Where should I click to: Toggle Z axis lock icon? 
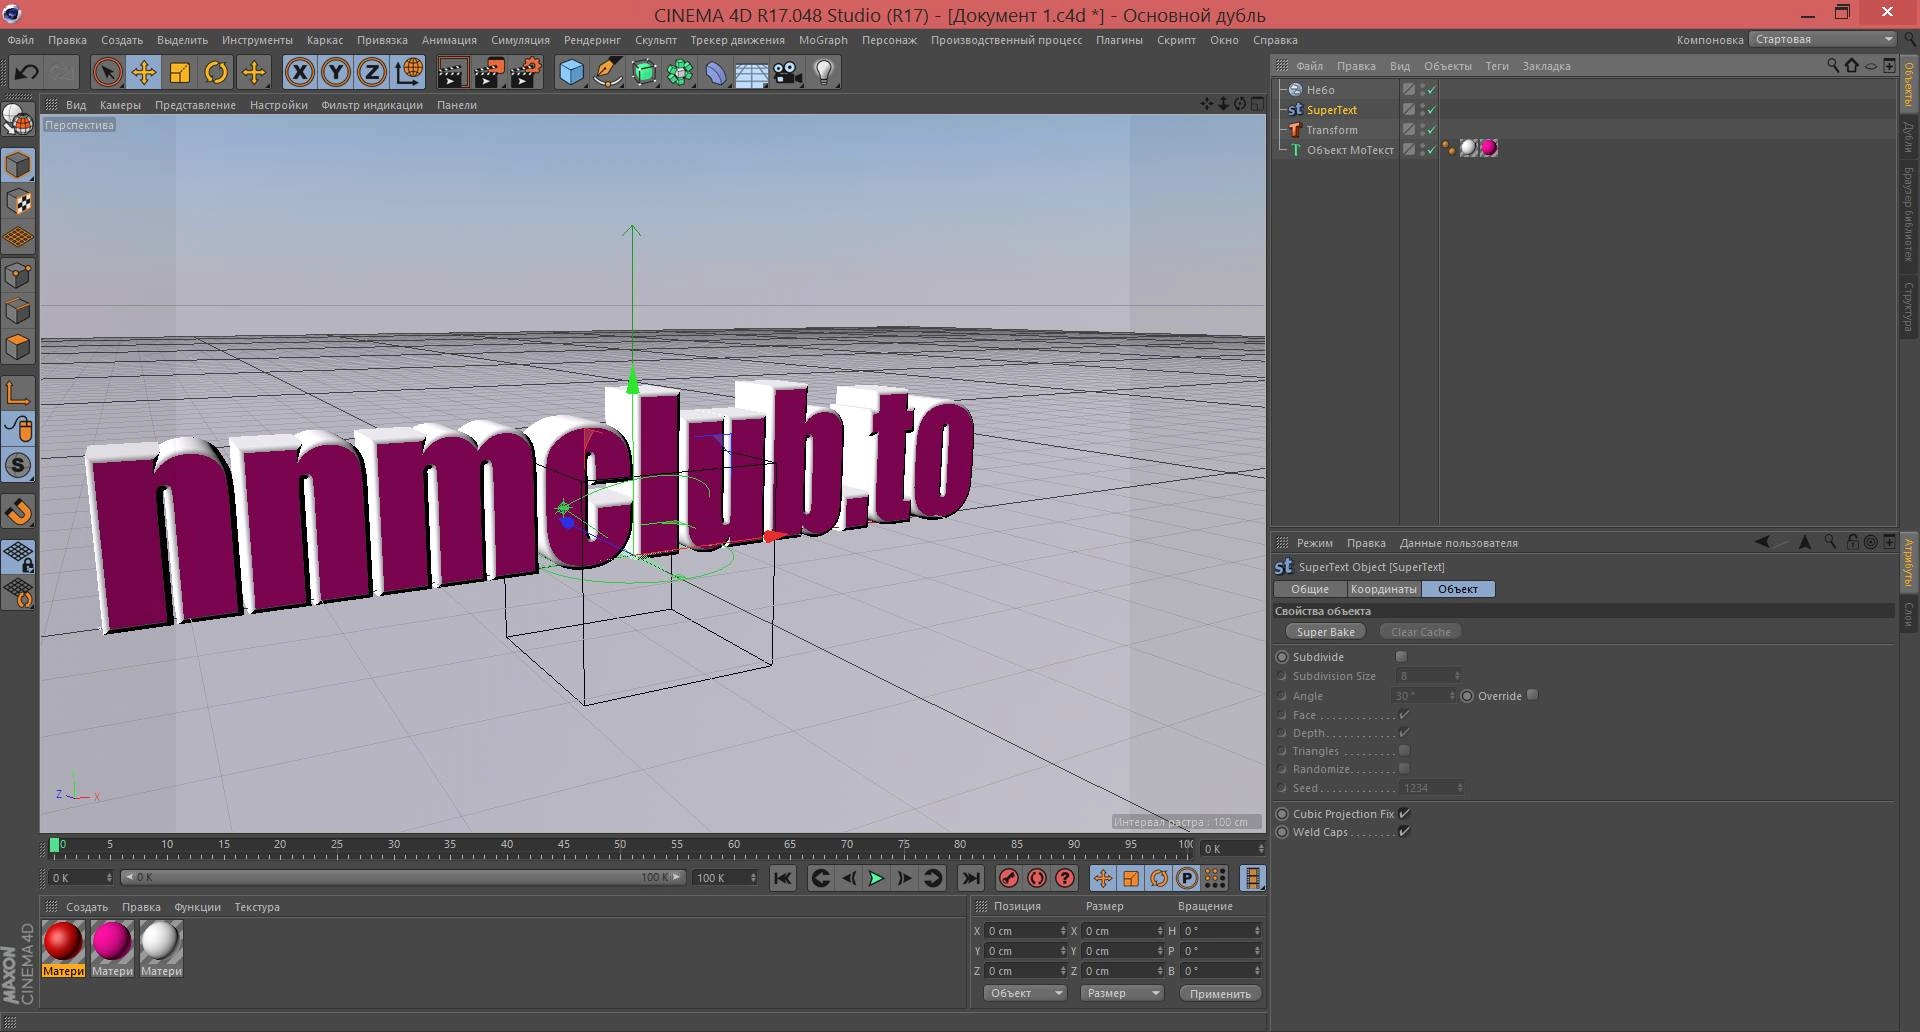(372, 72)
